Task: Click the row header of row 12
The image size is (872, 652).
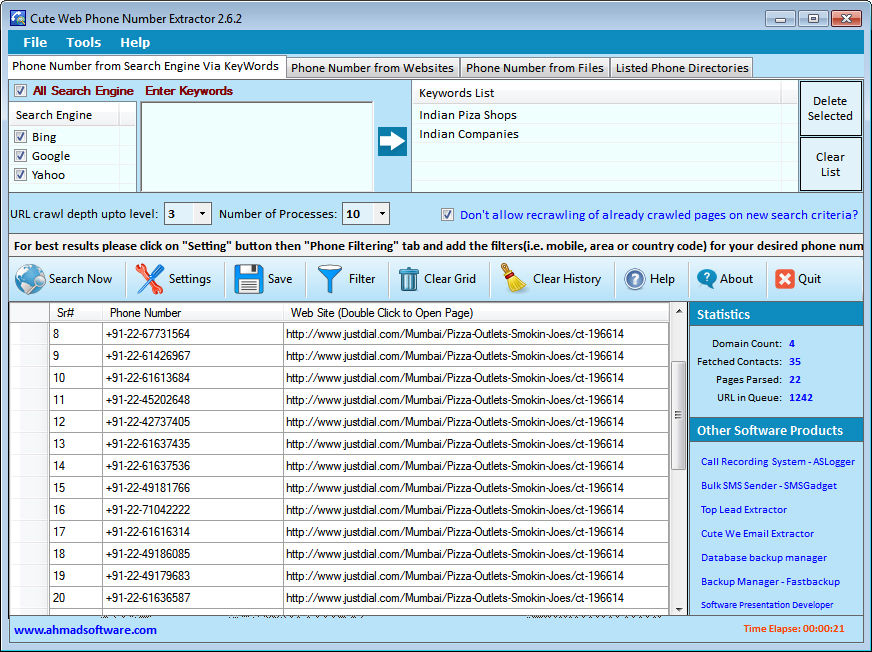Action: (x=29, y=422)
